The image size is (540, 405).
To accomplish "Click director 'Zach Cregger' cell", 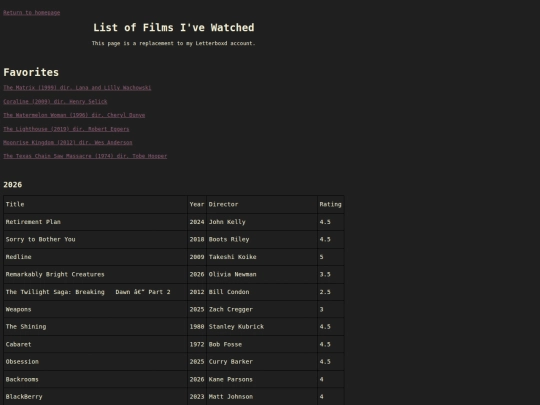I will [x=262, y=310].
